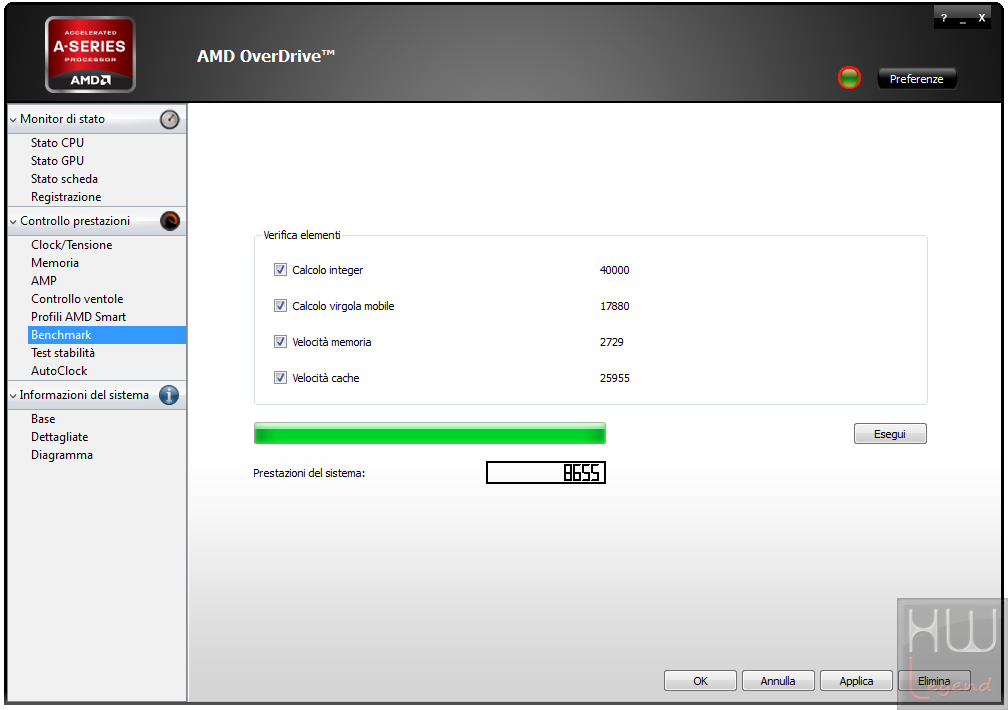The image size is (1008, 710).
Task: Uncheck the Calcolo virgola mobile checkbox
Action: [280, 305]
